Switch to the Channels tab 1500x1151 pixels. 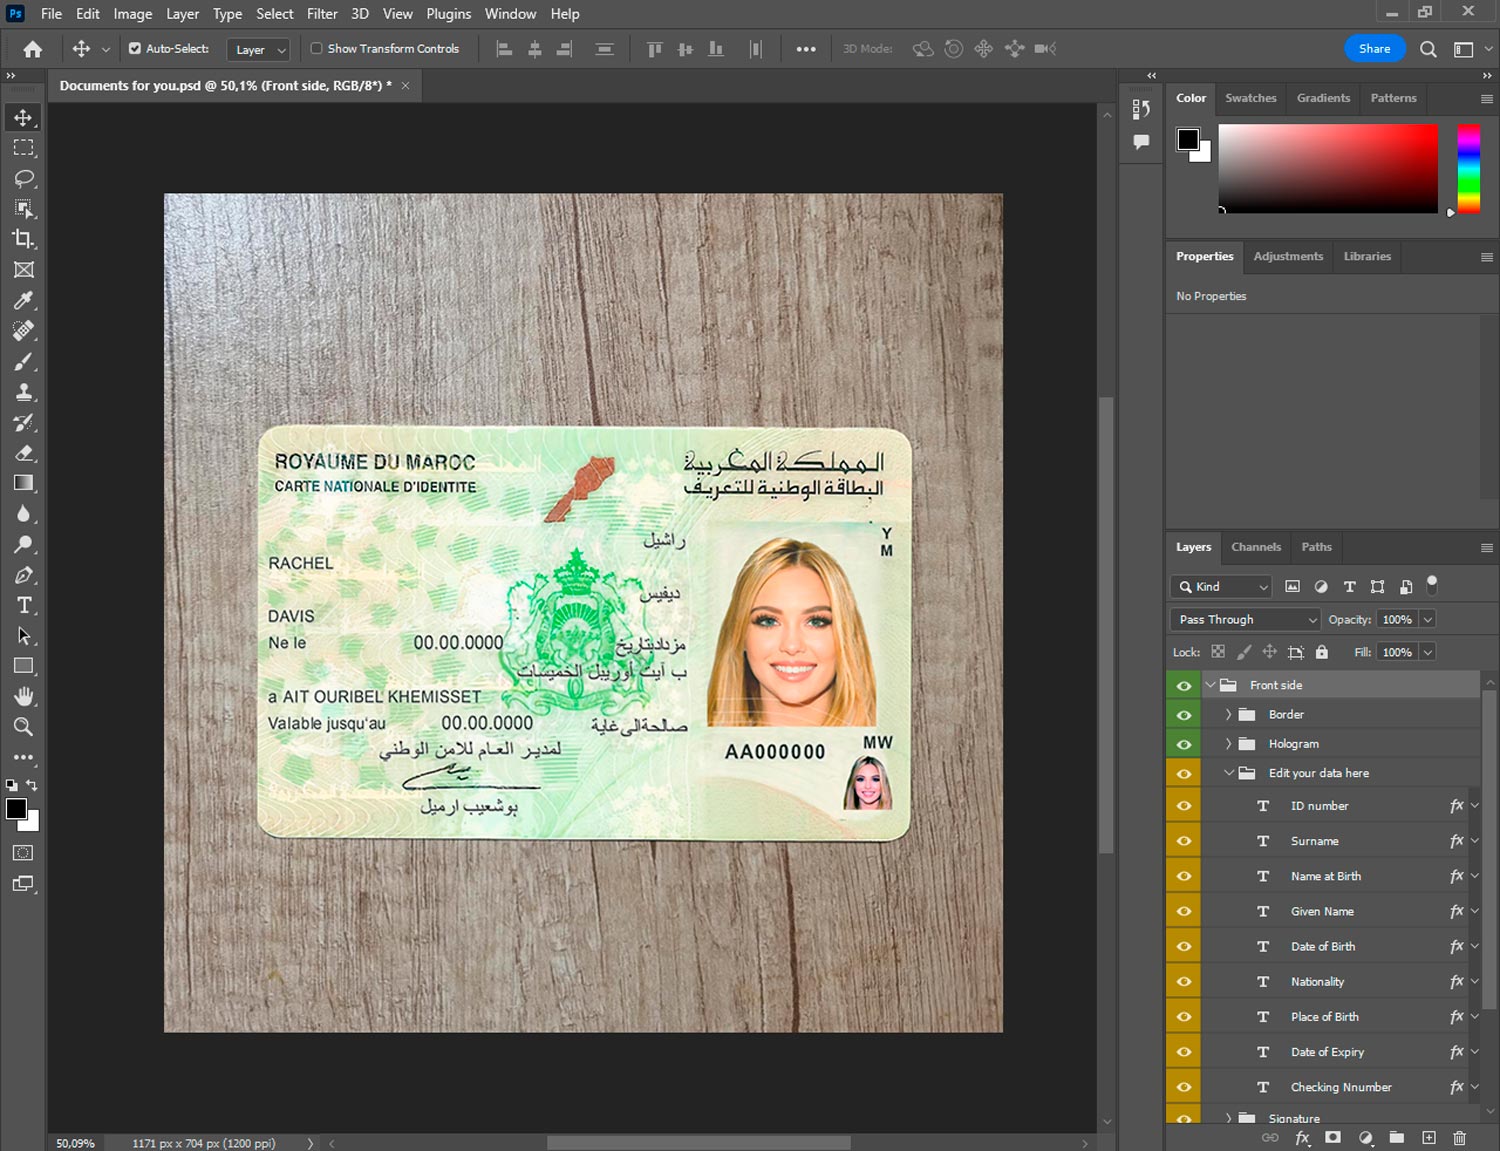coord(1255,547)
